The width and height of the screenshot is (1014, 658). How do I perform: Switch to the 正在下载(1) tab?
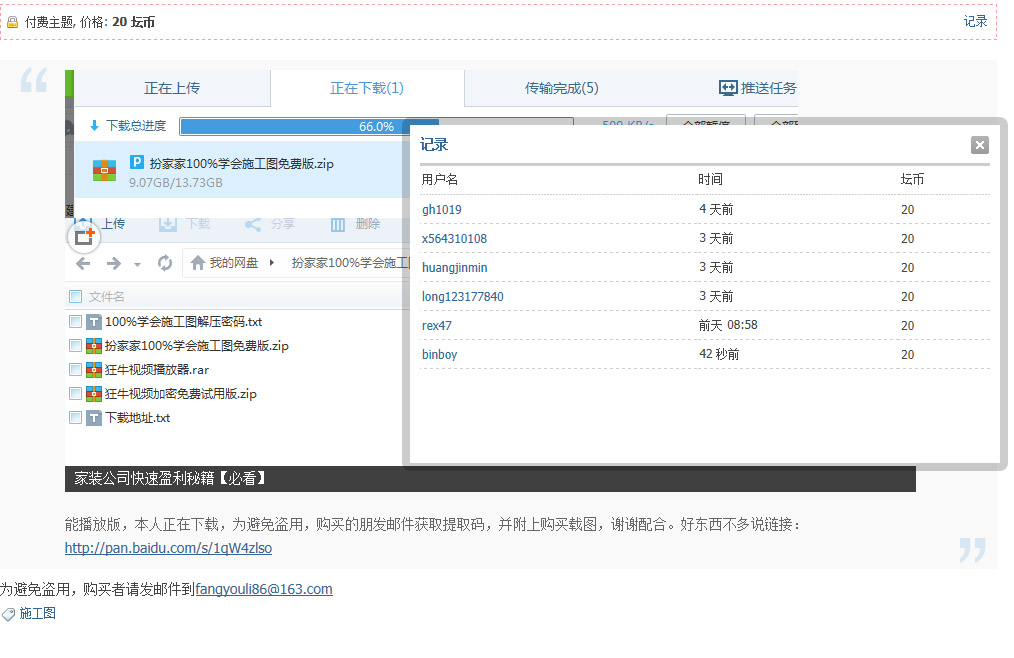pos(367,88)
